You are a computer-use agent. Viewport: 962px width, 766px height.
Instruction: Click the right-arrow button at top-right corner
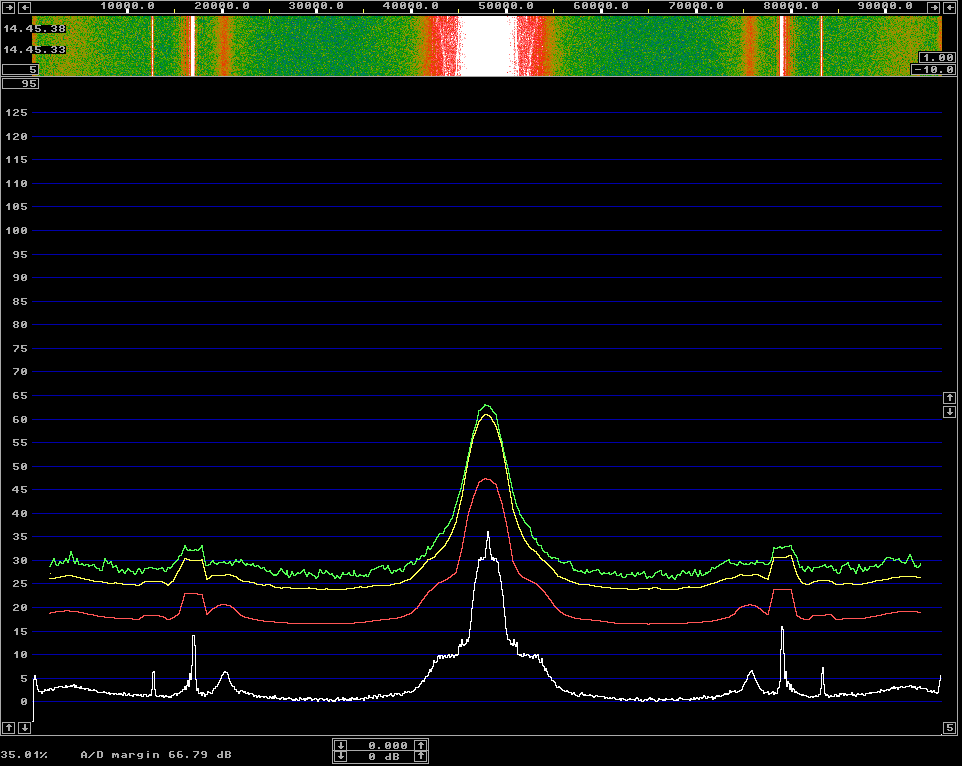[933, 7]
